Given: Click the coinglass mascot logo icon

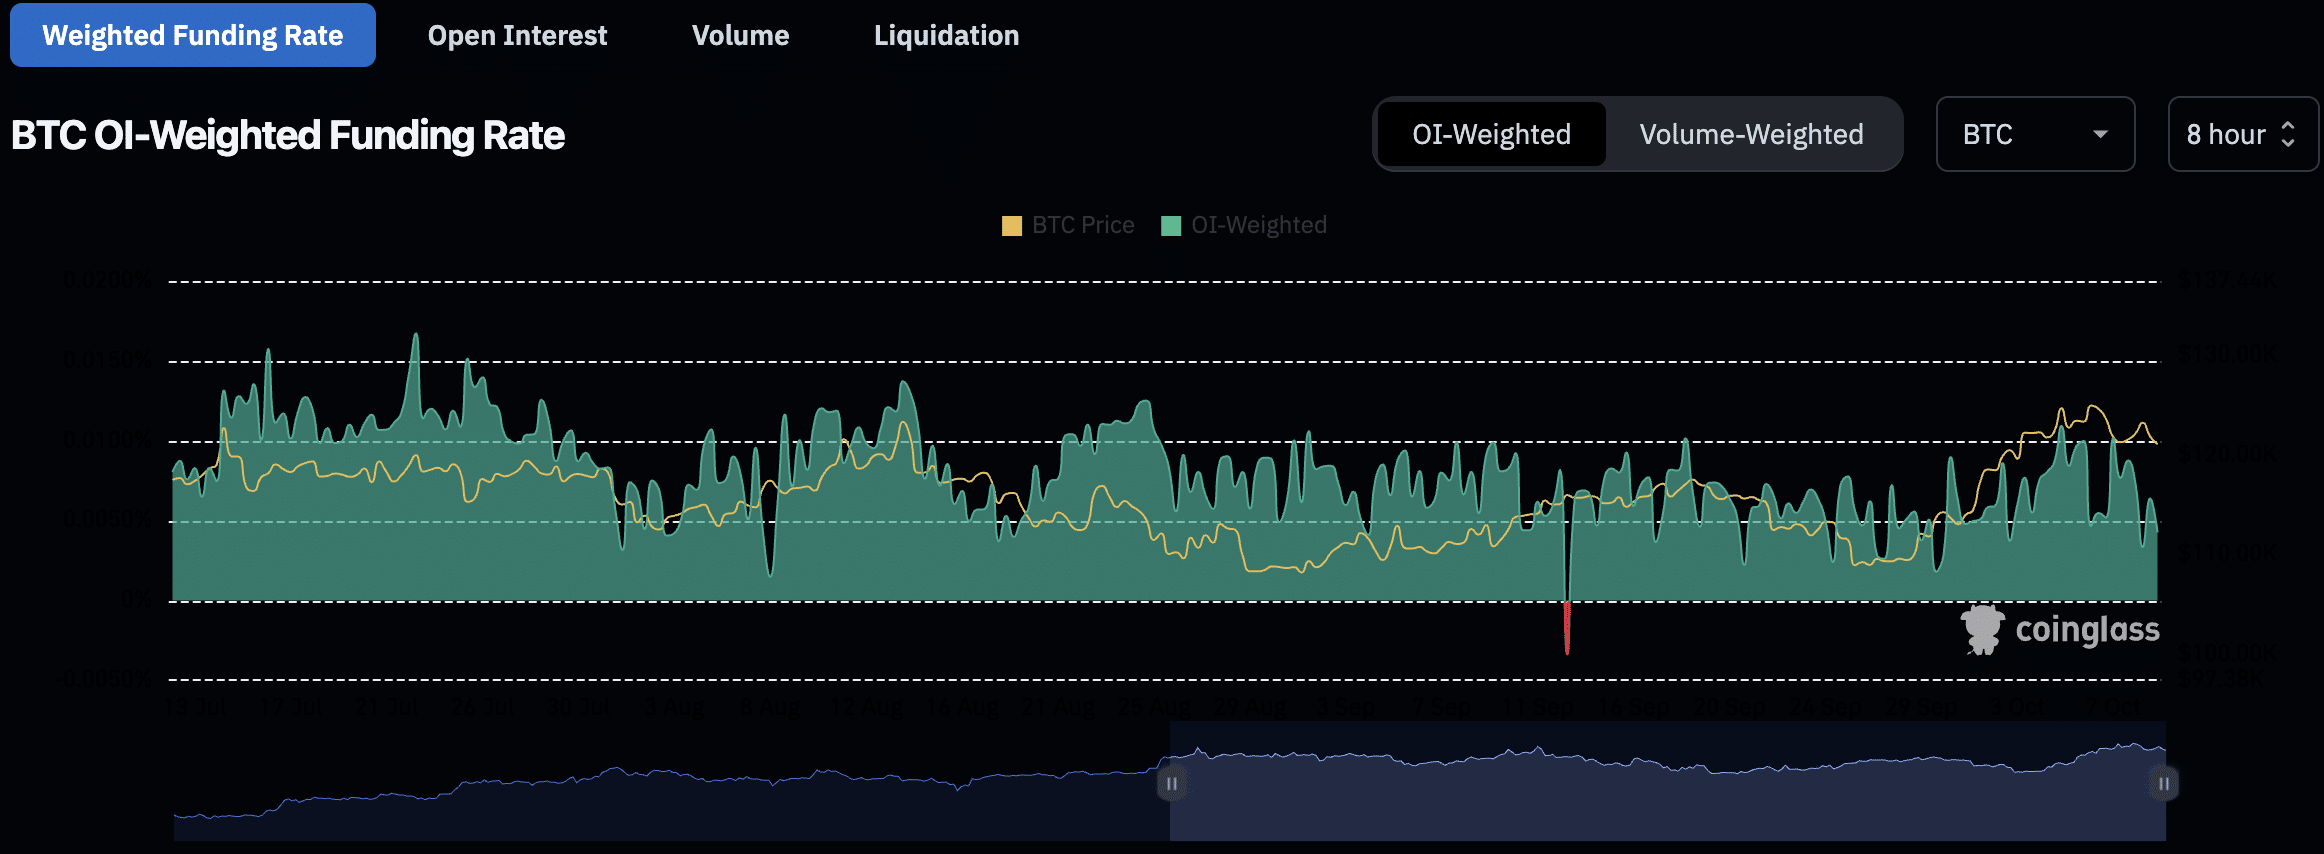Looking at the screenshot, I should [x=1981, y=630].
